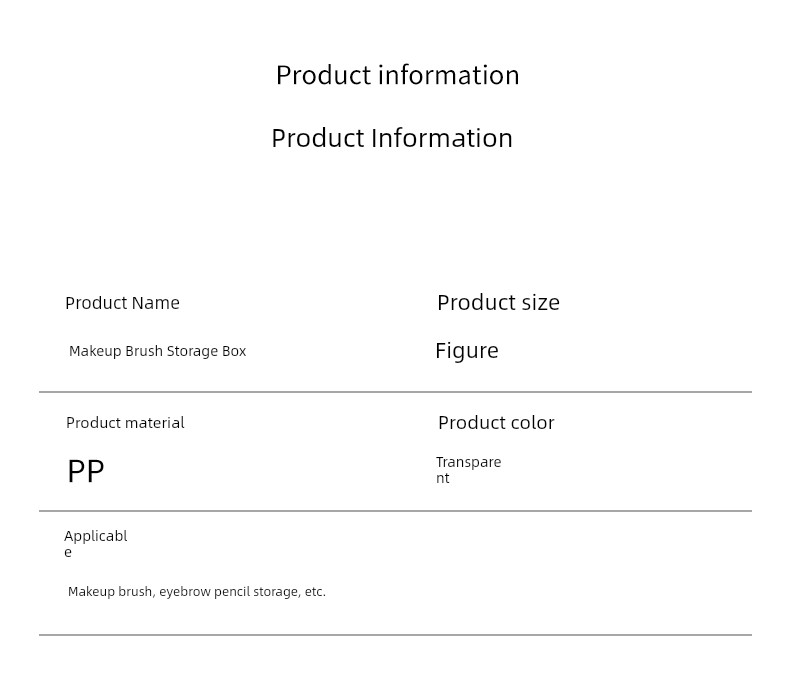Click the large 'PP' material value
This screenshot has width=790, height=674.
pos(86,471)
